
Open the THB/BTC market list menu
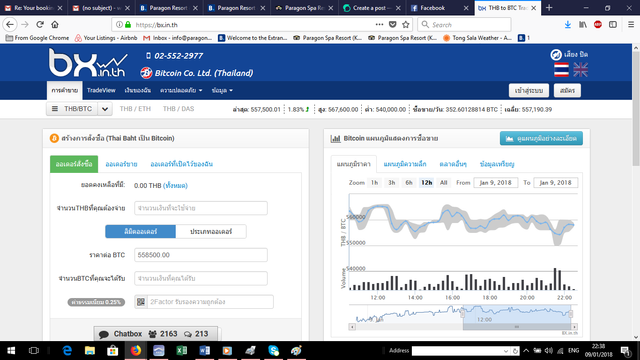[x=72, y=109]
